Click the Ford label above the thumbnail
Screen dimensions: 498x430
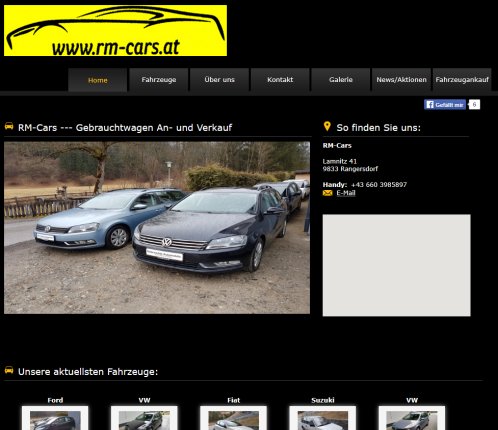tap(55, 400)
